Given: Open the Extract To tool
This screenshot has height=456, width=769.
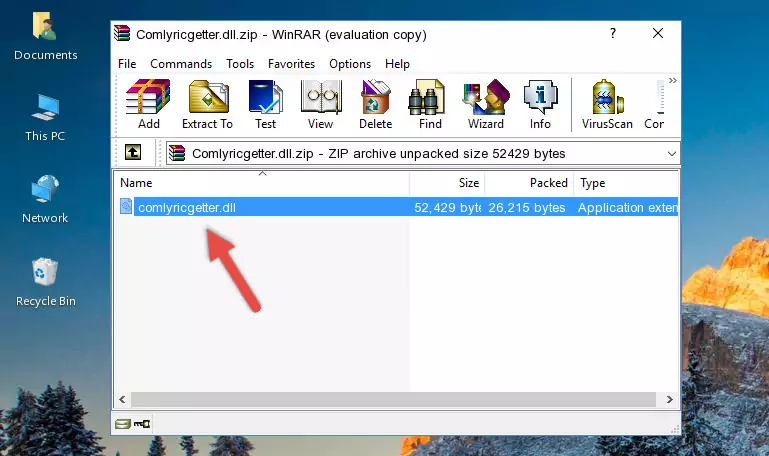Looking at the screenshot, I should (207, 104).
